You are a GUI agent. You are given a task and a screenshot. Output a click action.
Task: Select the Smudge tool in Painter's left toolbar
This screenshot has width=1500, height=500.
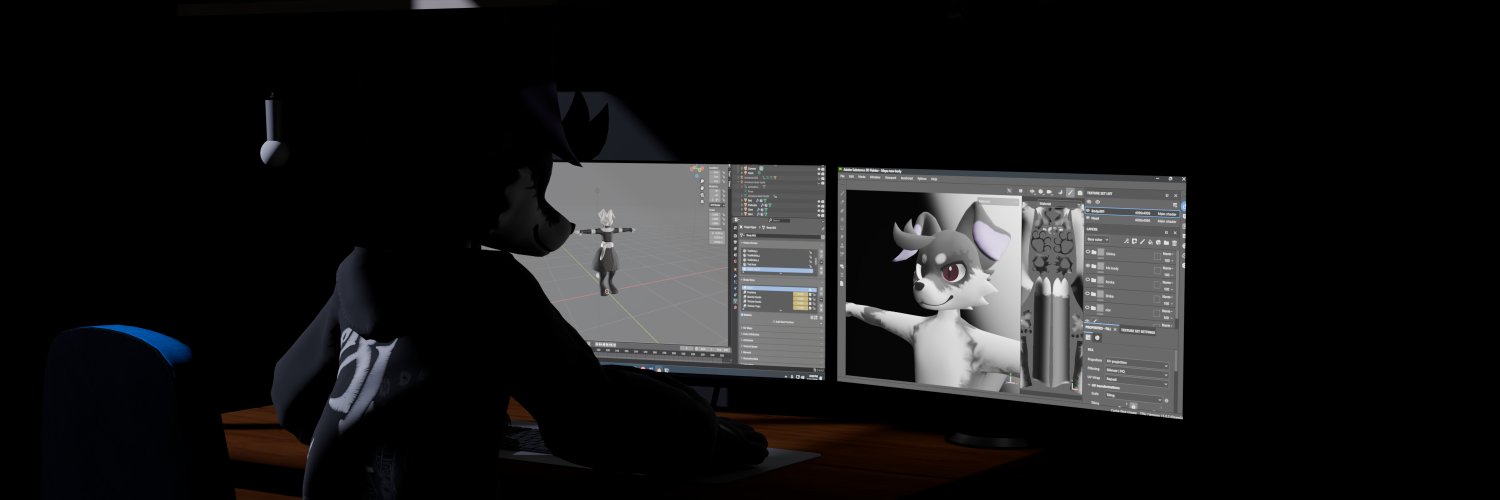(x=843, y=228)
